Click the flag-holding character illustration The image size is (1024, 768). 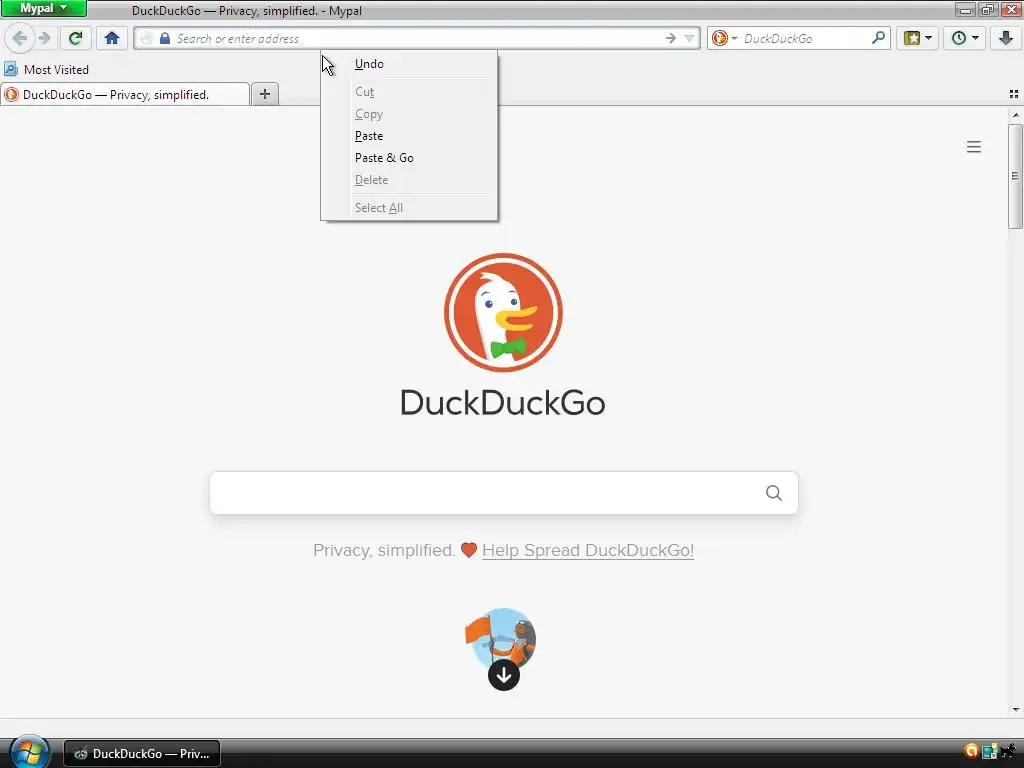pos(501,637)
